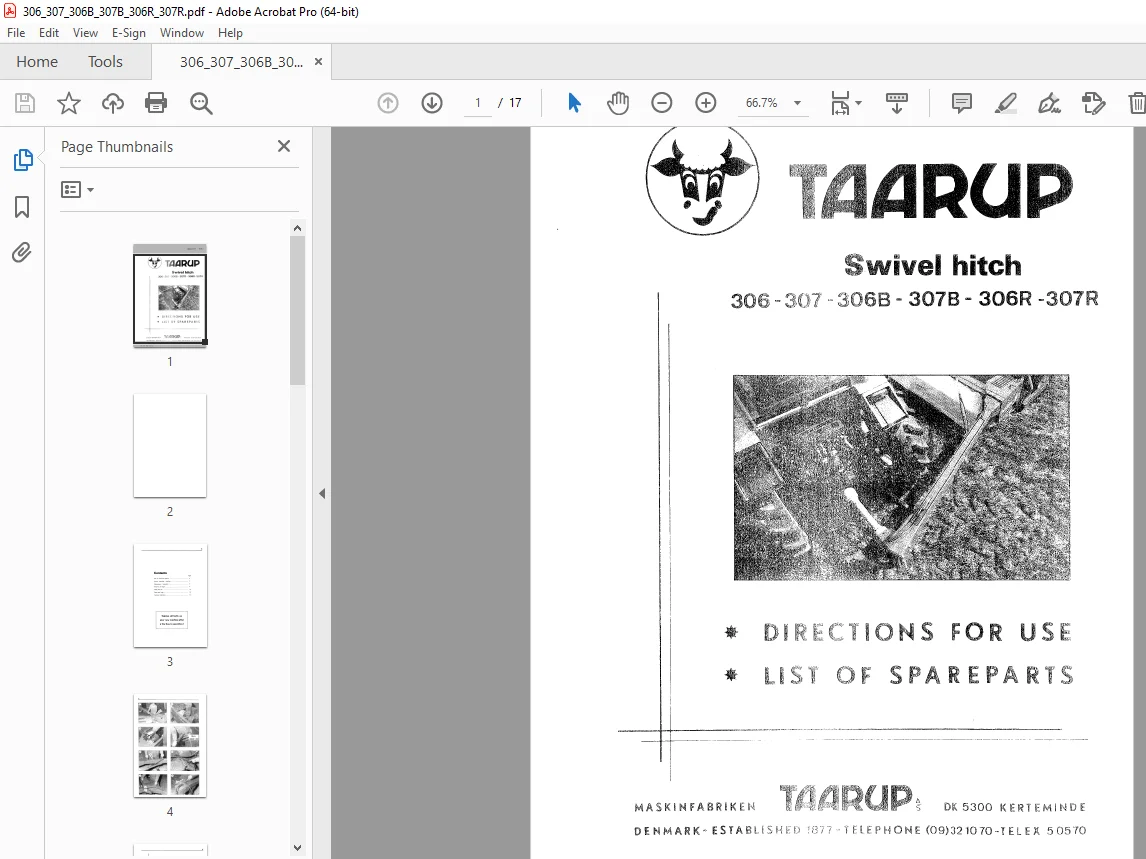Open the View menu
This screenshot has height=859, width=1146.
(85, 33)
